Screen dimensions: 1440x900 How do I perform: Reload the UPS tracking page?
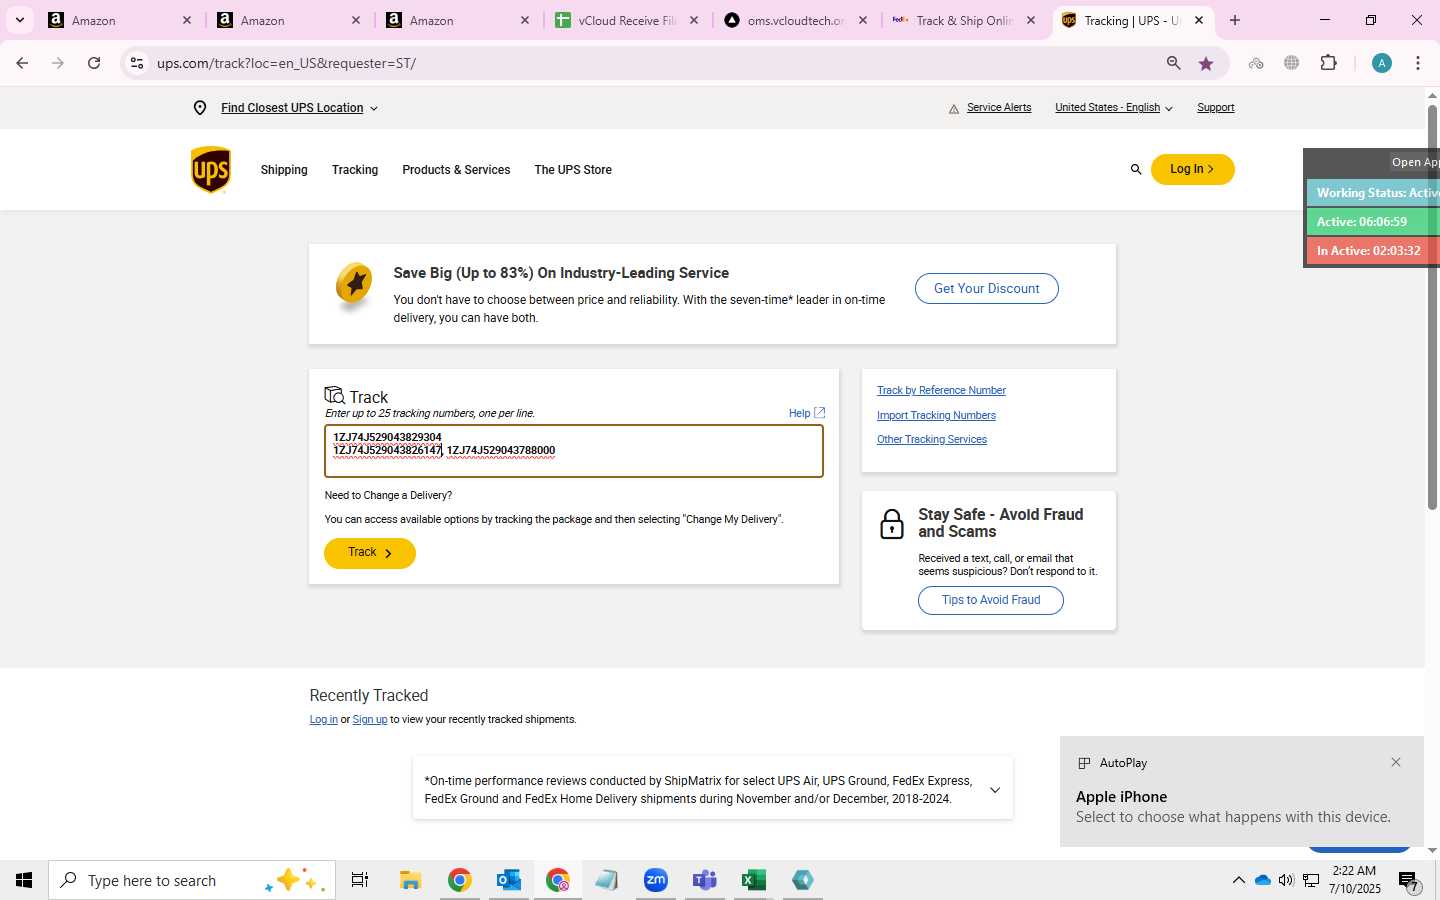point(94,63)
